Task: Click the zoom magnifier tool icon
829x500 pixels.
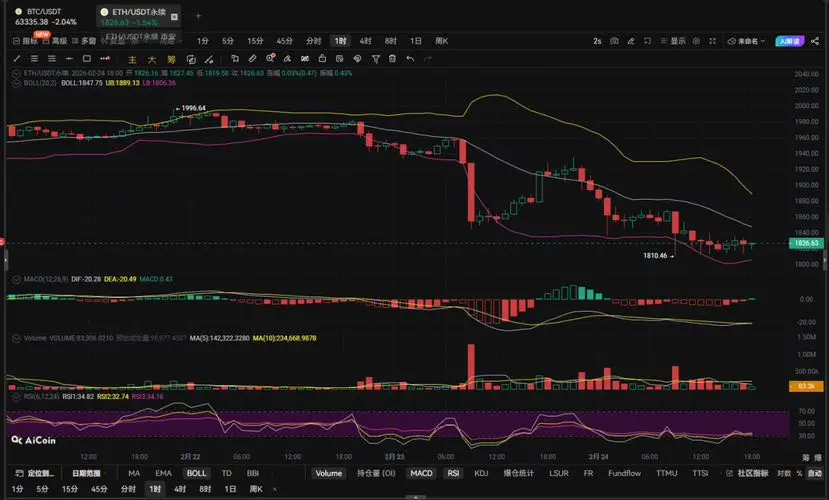Action: tap(270, 59)
